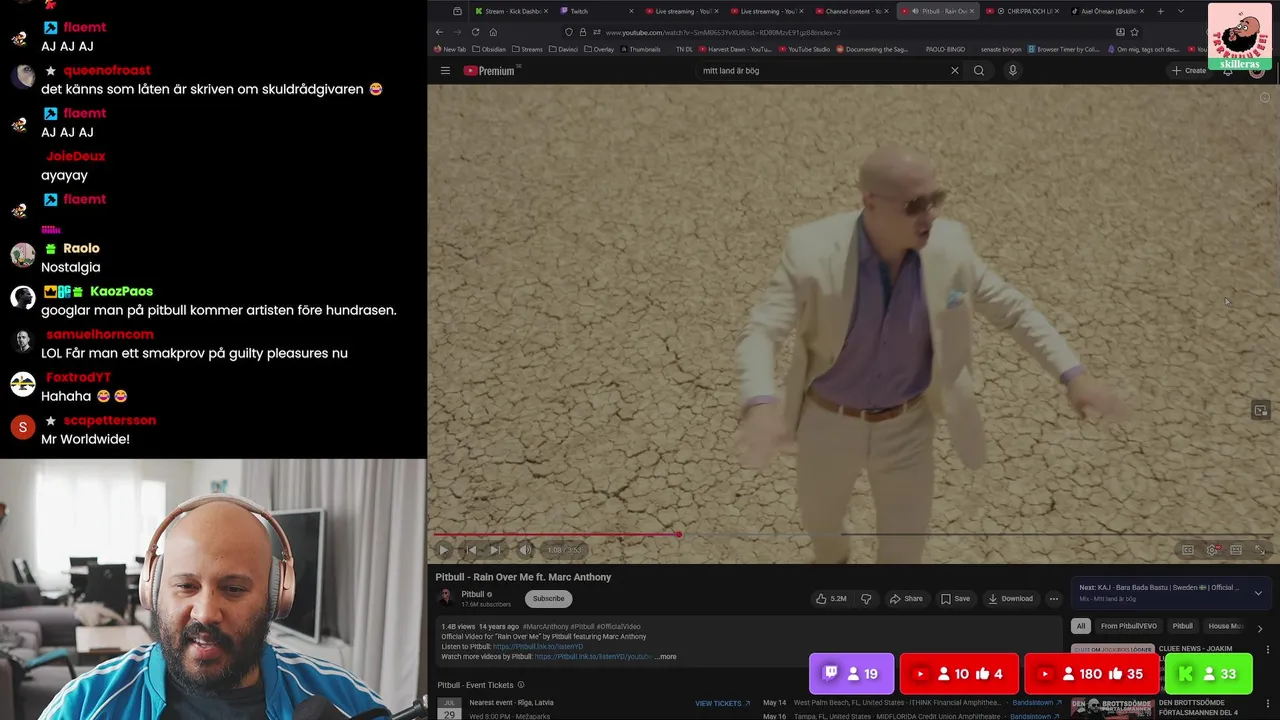Close the Pitbull - Rain Over tab
This screenshot has width=1280, height=720.
click(971, 11)
